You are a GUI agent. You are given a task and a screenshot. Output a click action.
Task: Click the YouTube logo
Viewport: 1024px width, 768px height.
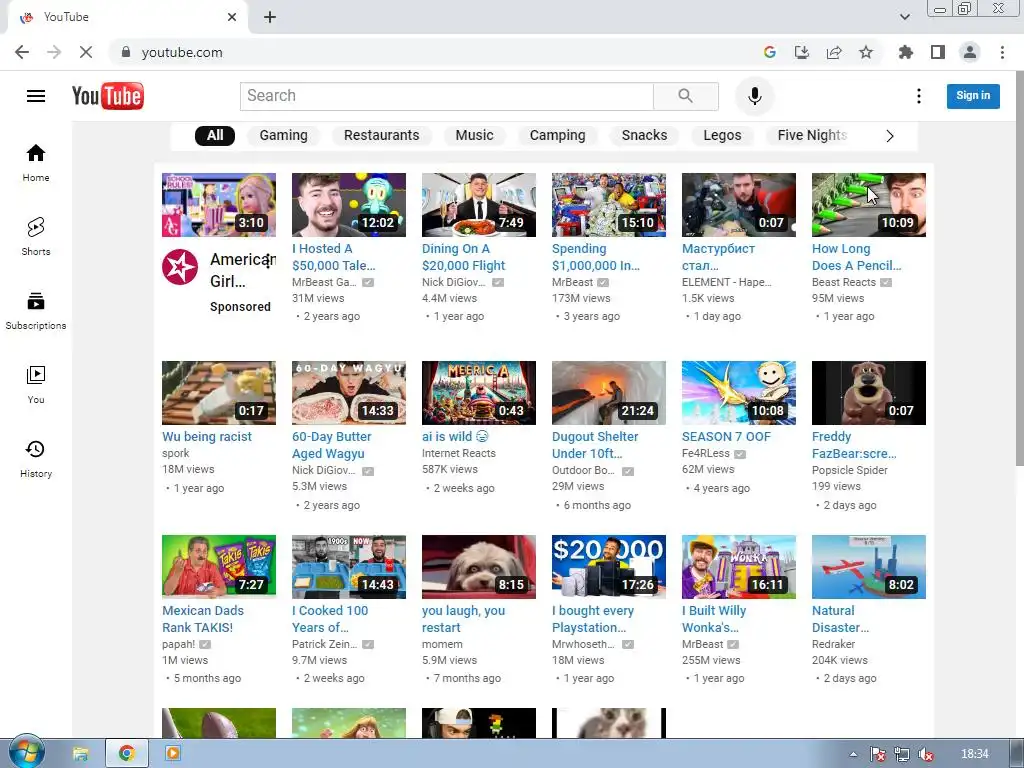click(x=108, y=96)
